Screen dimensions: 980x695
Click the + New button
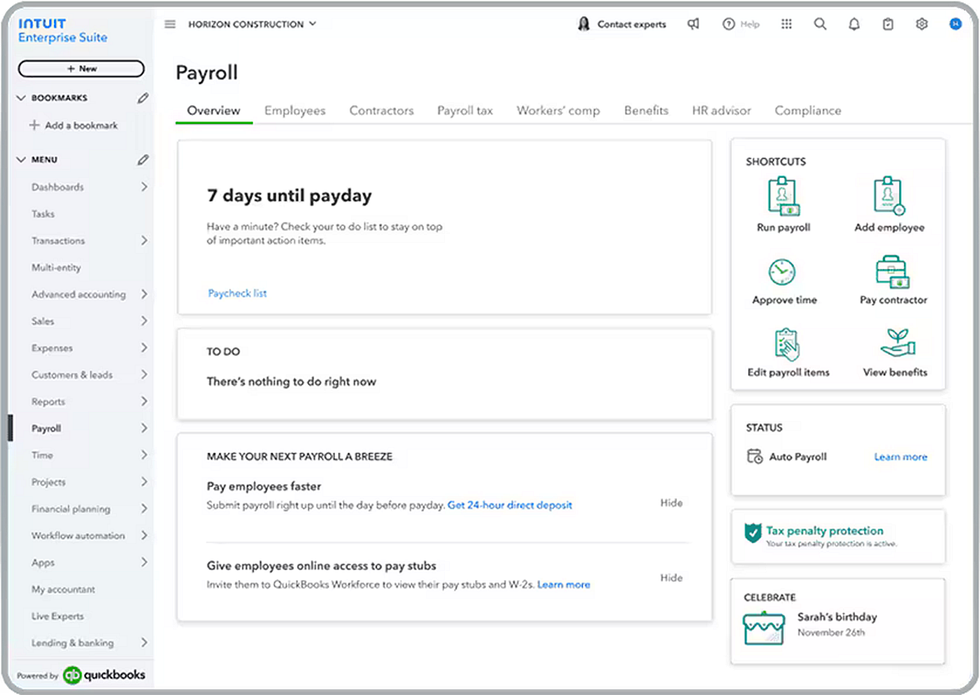pos(81,69)
